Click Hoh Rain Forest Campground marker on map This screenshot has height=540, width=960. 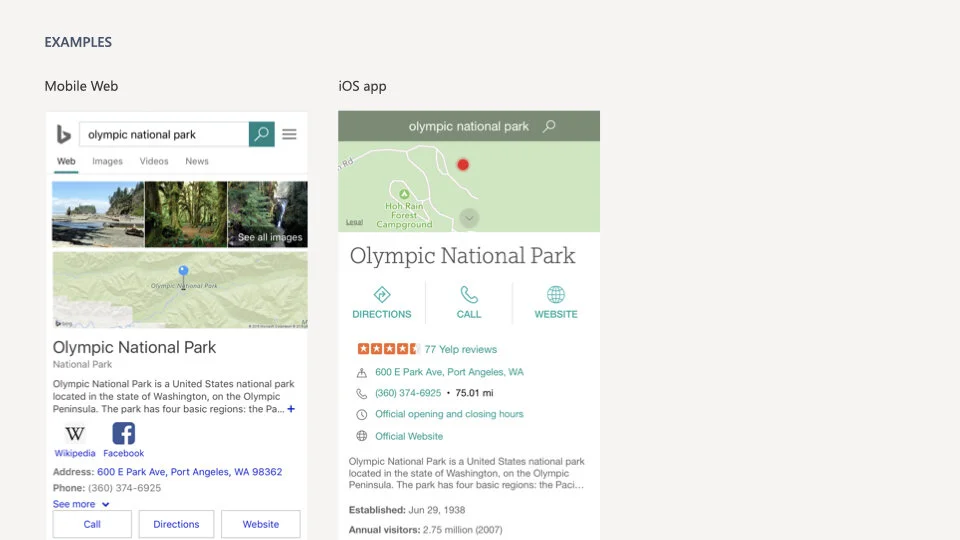point(404,195)
